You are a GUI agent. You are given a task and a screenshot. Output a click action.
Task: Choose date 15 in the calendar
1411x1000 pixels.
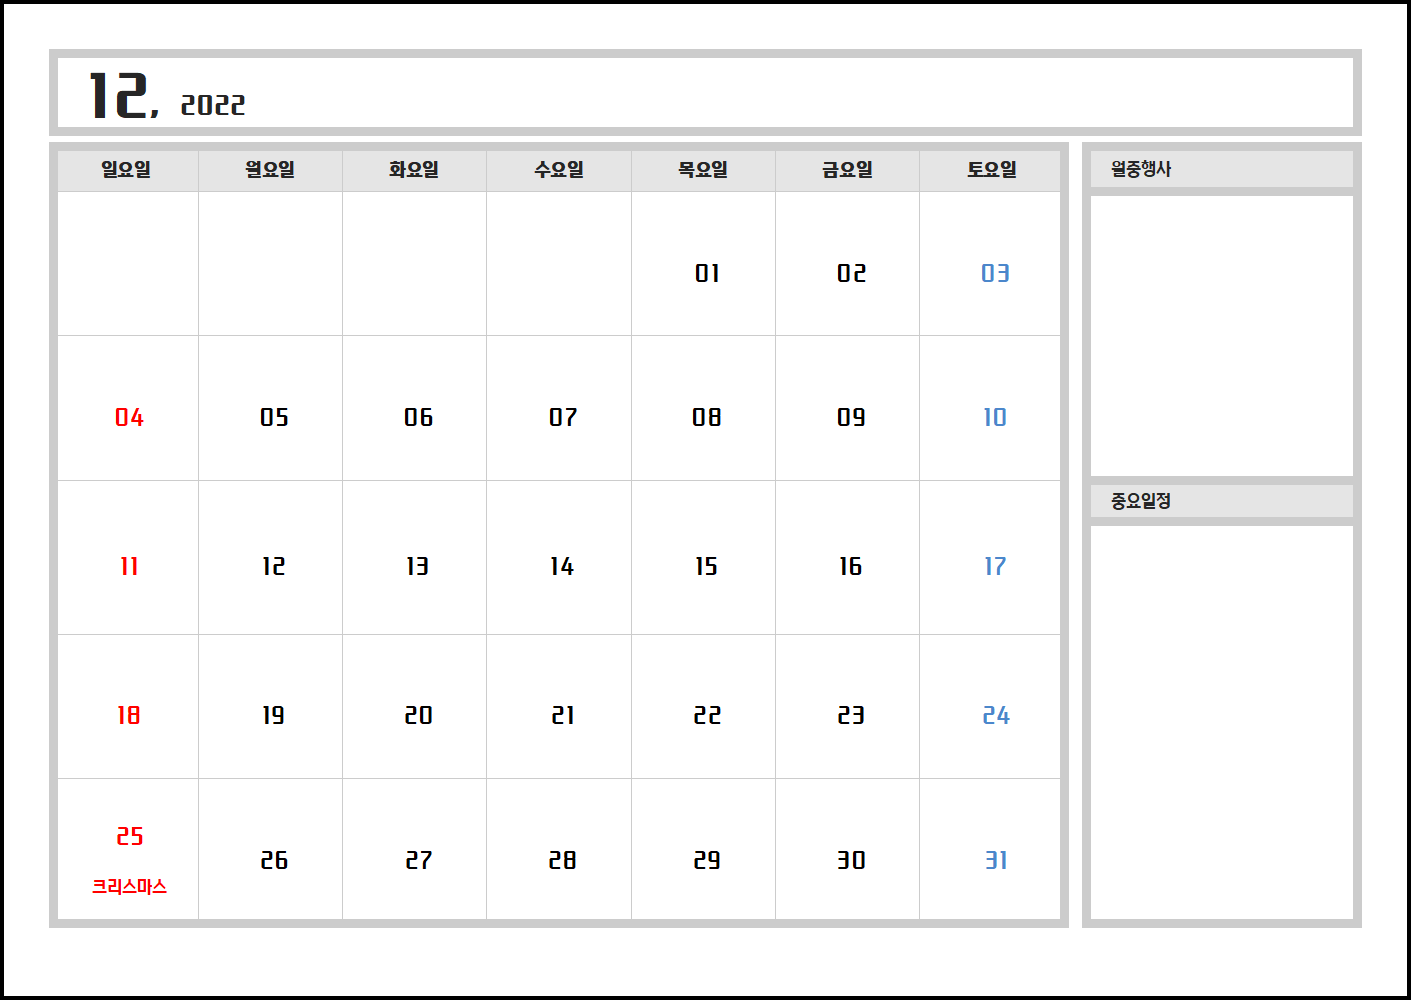click(x=707, y=566)
